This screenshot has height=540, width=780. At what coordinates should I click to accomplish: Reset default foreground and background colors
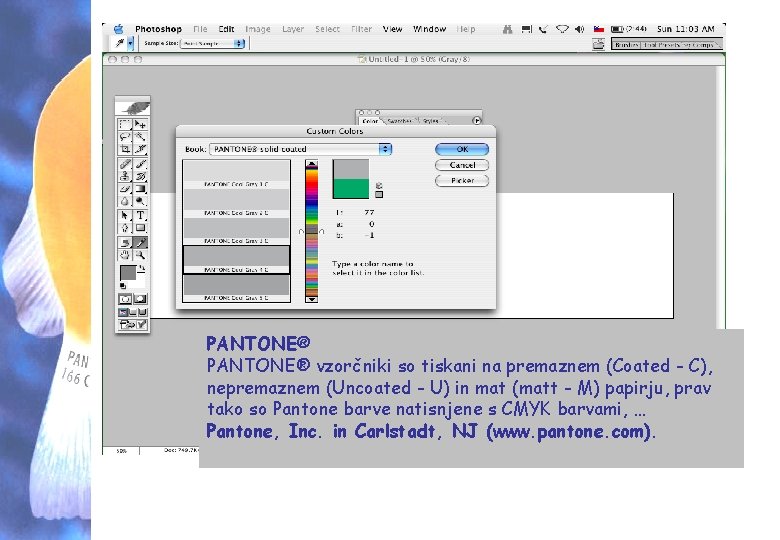(x=123, y=286)
